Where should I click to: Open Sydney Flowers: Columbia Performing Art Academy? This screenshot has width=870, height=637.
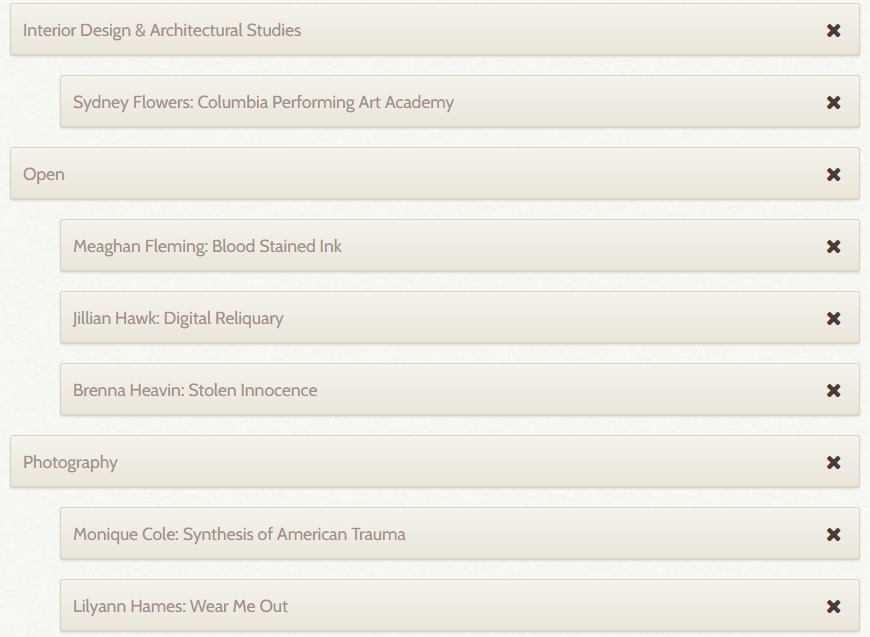pos(263,102)
